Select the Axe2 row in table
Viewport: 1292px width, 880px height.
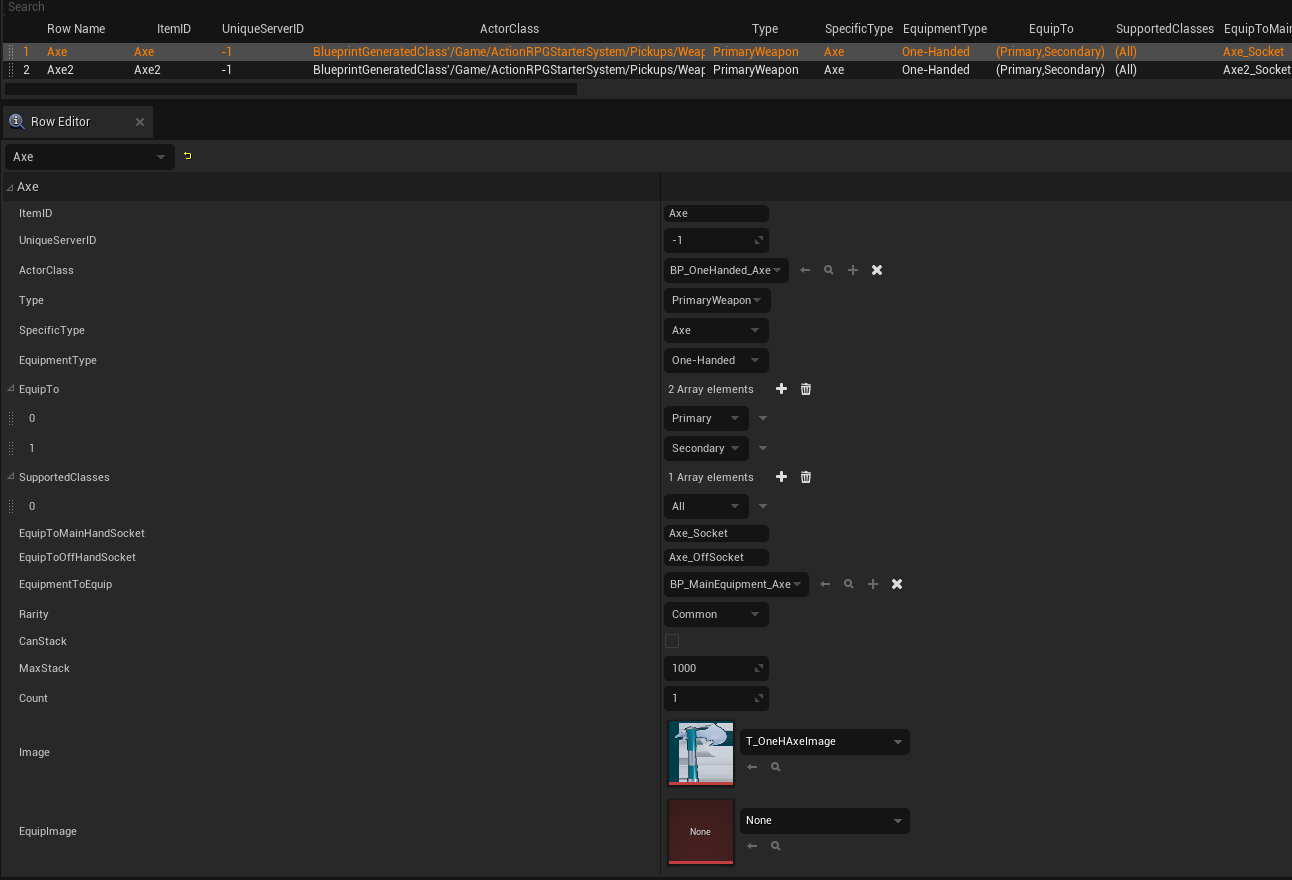[x=646, y=70]
